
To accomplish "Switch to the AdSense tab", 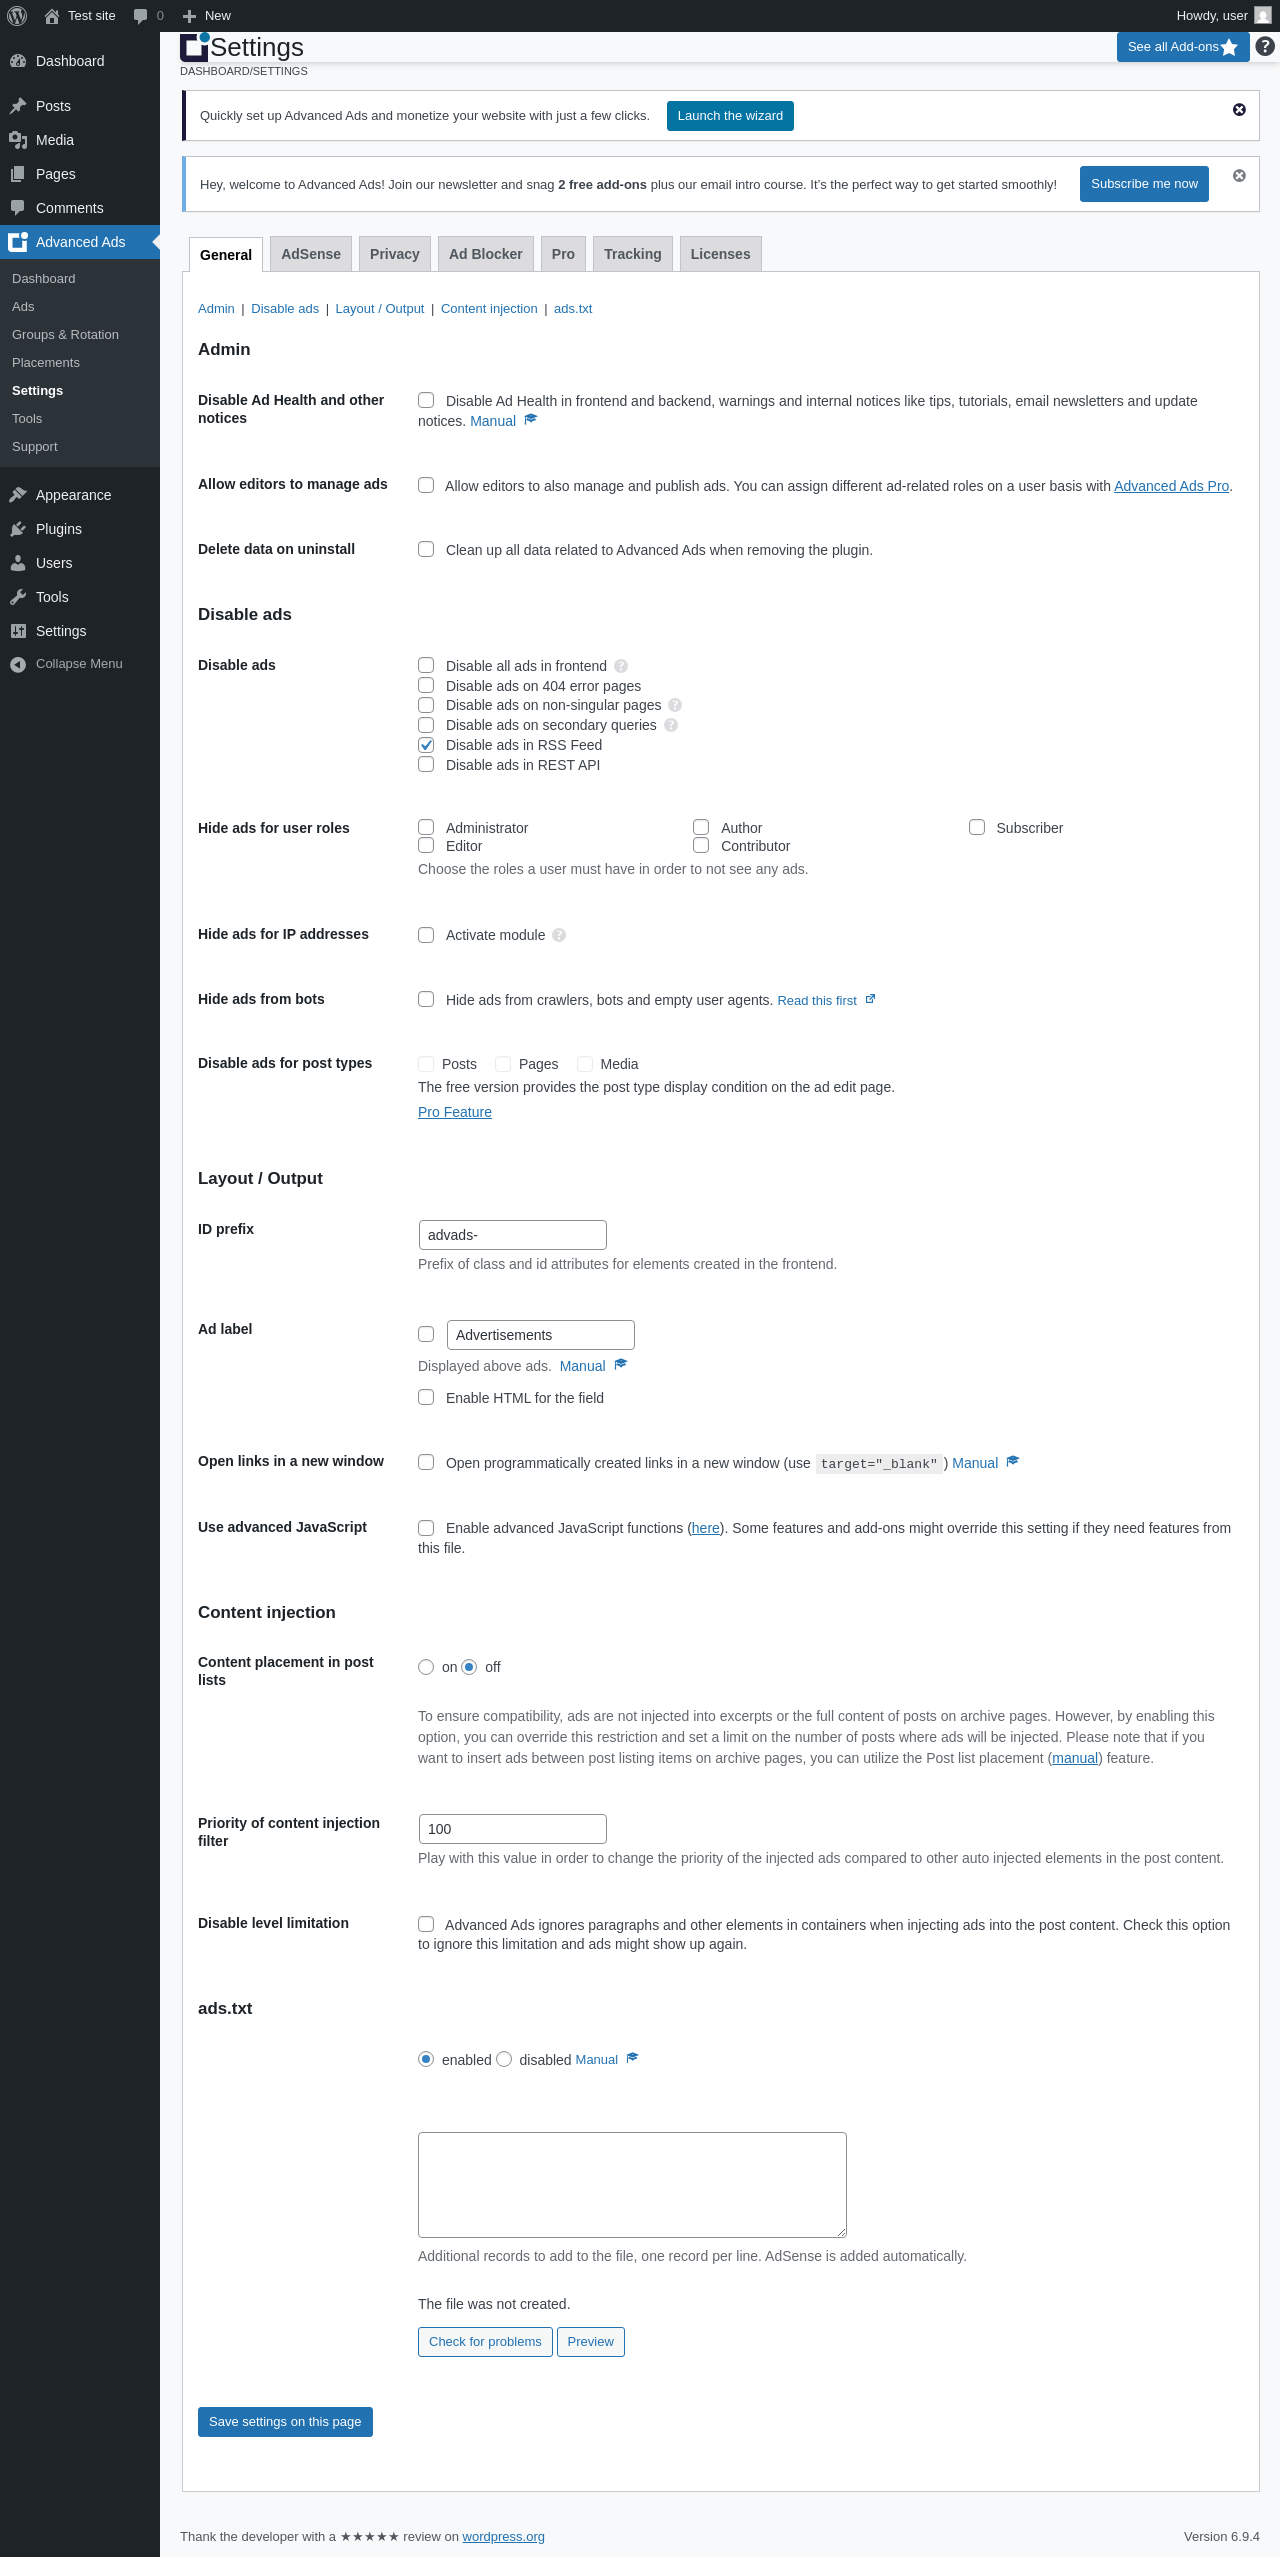I will click(x=311, y=254).
